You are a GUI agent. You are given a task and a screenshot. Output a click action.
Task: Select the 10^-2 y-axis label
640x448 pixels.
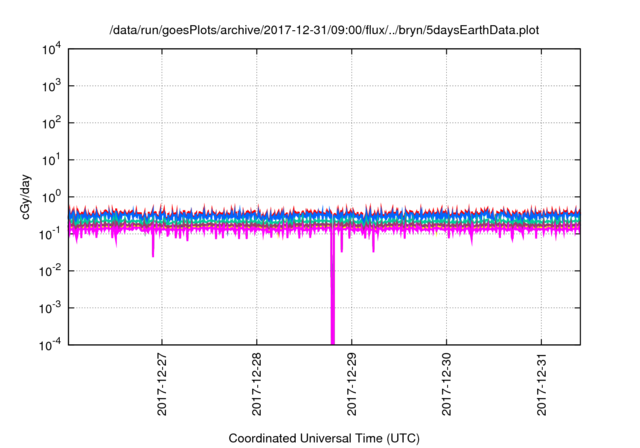click(50, 271)
